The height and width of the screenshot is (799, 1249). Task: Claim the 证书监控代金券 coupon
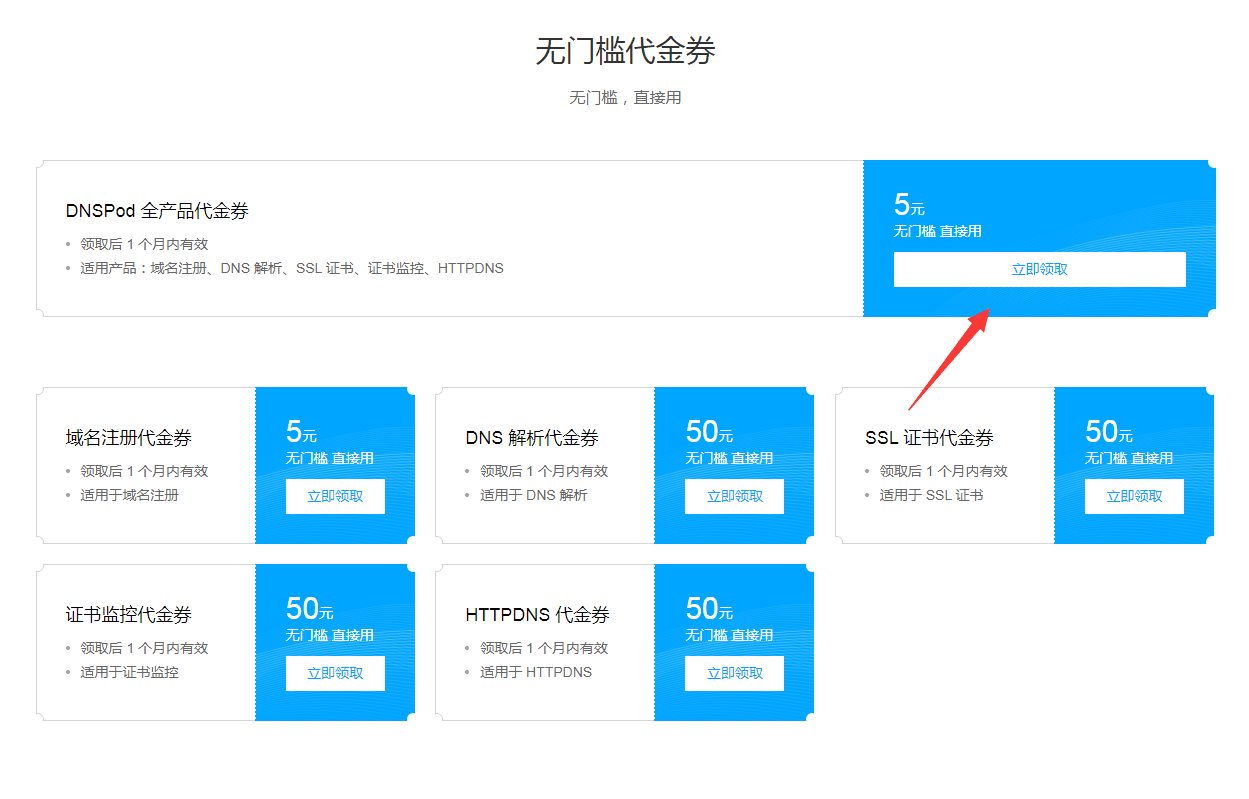335,673
